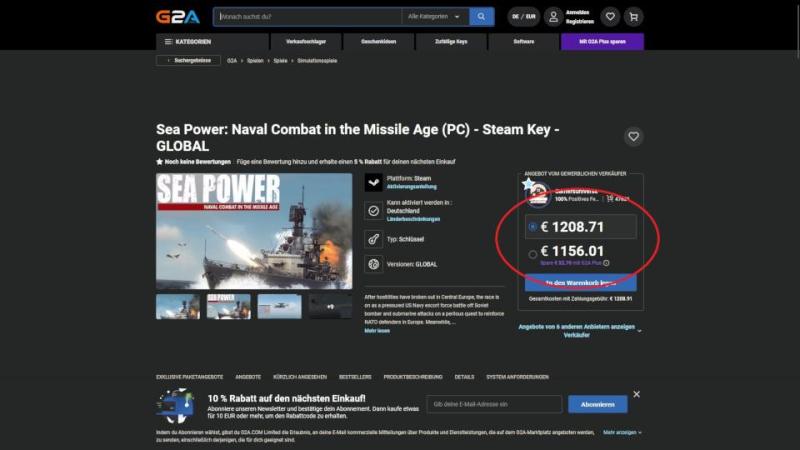Open the Geschenkideen menu item
800x450 pixels.
coord(379,42)
